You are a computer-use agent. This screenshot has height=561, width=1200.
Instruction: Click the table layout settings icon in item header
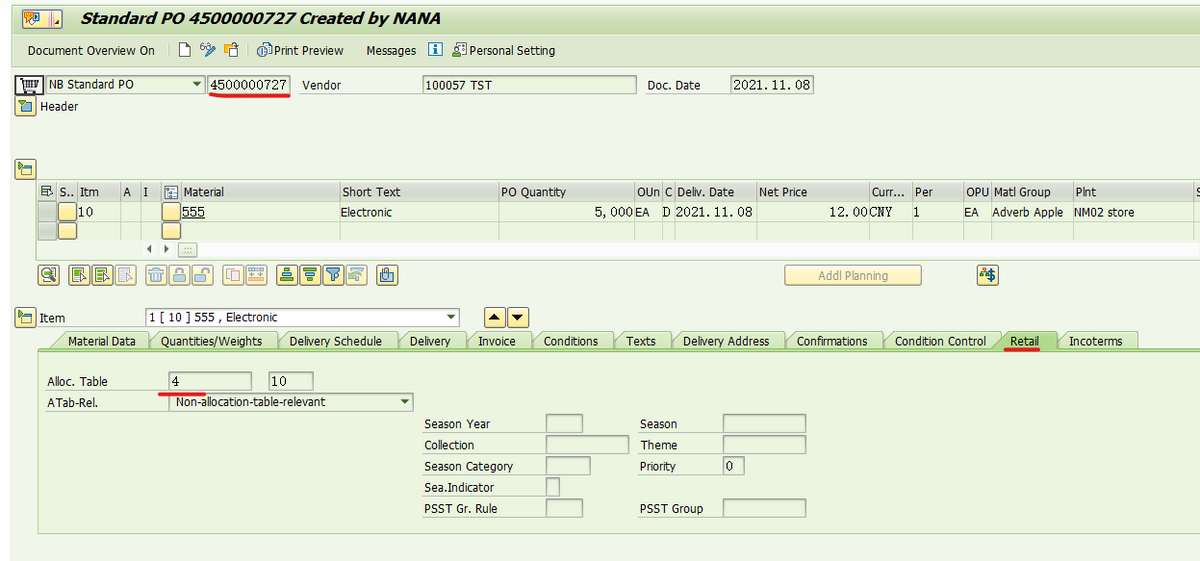click(x=47, y=191)
